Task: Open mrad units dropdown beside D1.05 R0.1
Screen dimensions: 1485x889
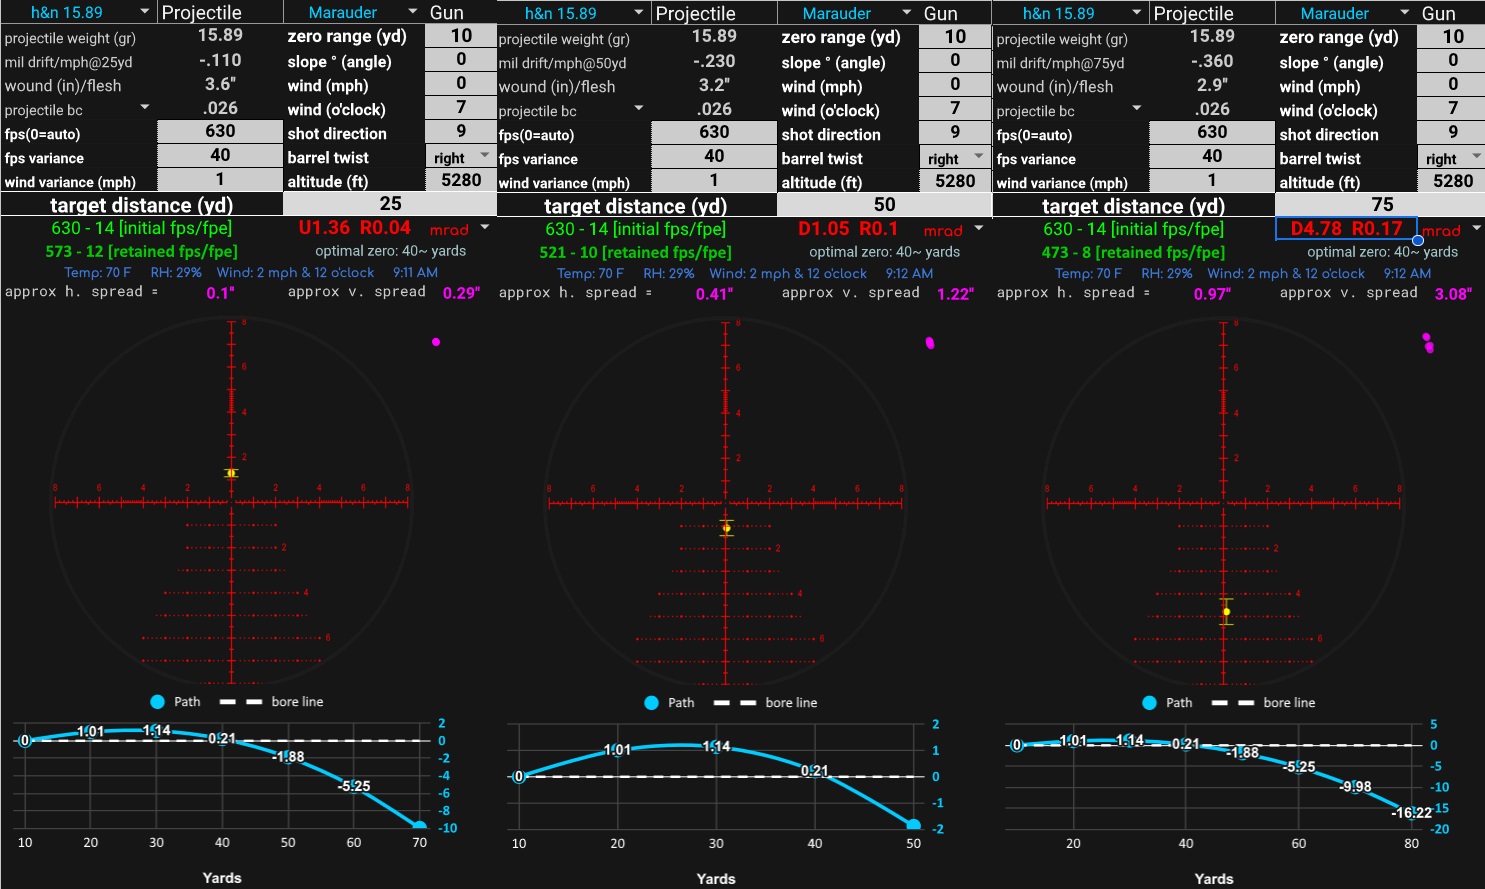Action: [979, 229]
